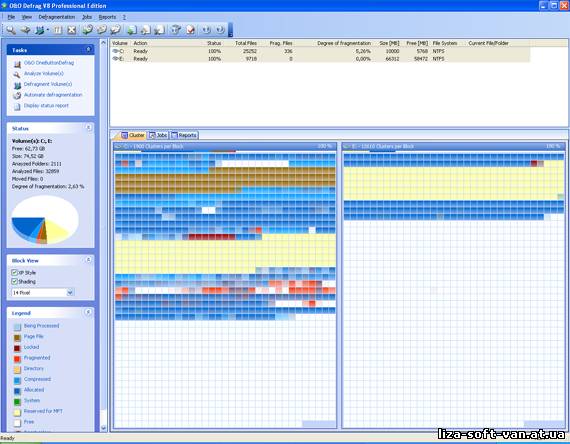
Task: Click the O&O OneButtonDefrag task icon
Action: click(x=17, y=64)
